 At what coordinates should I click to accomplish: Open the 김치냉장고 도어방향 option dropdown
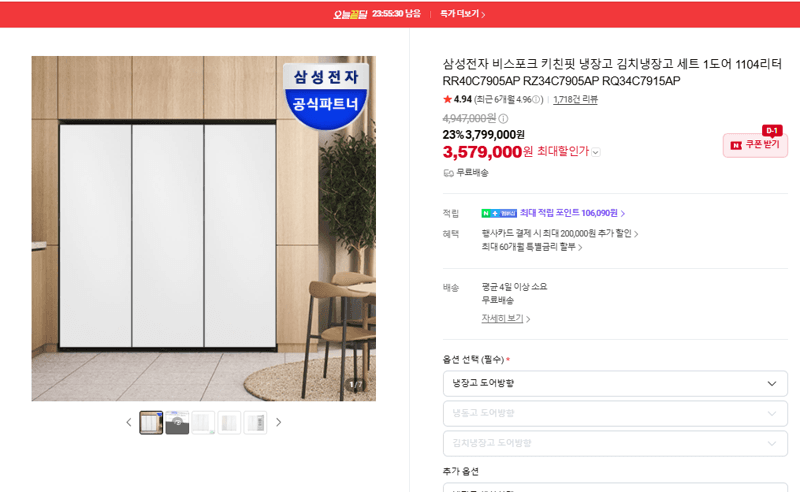[x=615, y=444]
